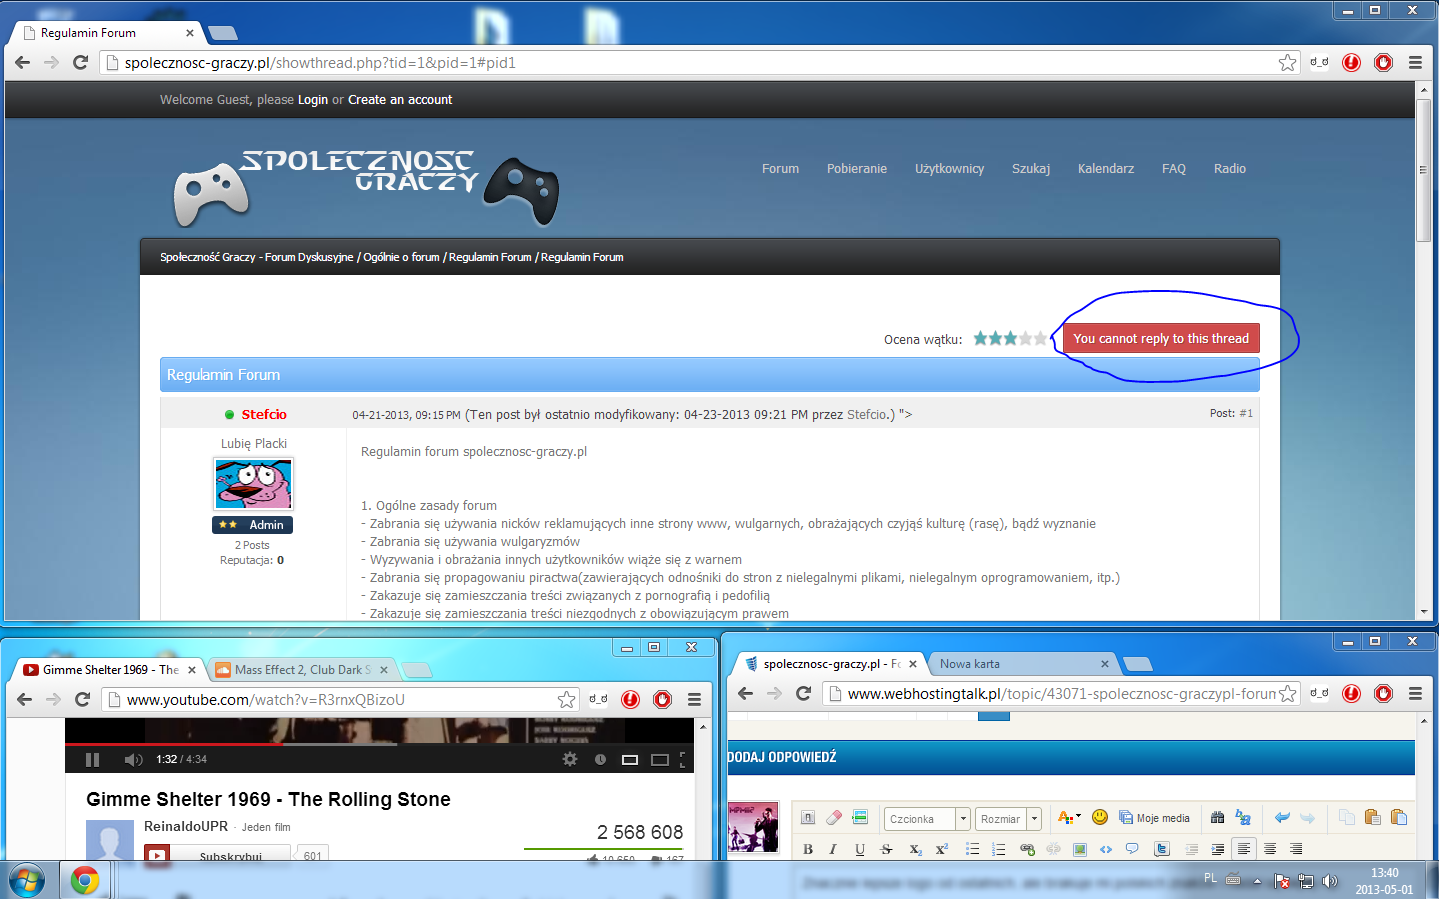Rate thread with the fifth star
Viewport: 1439px width, 899px height.
pos(1041,339)
